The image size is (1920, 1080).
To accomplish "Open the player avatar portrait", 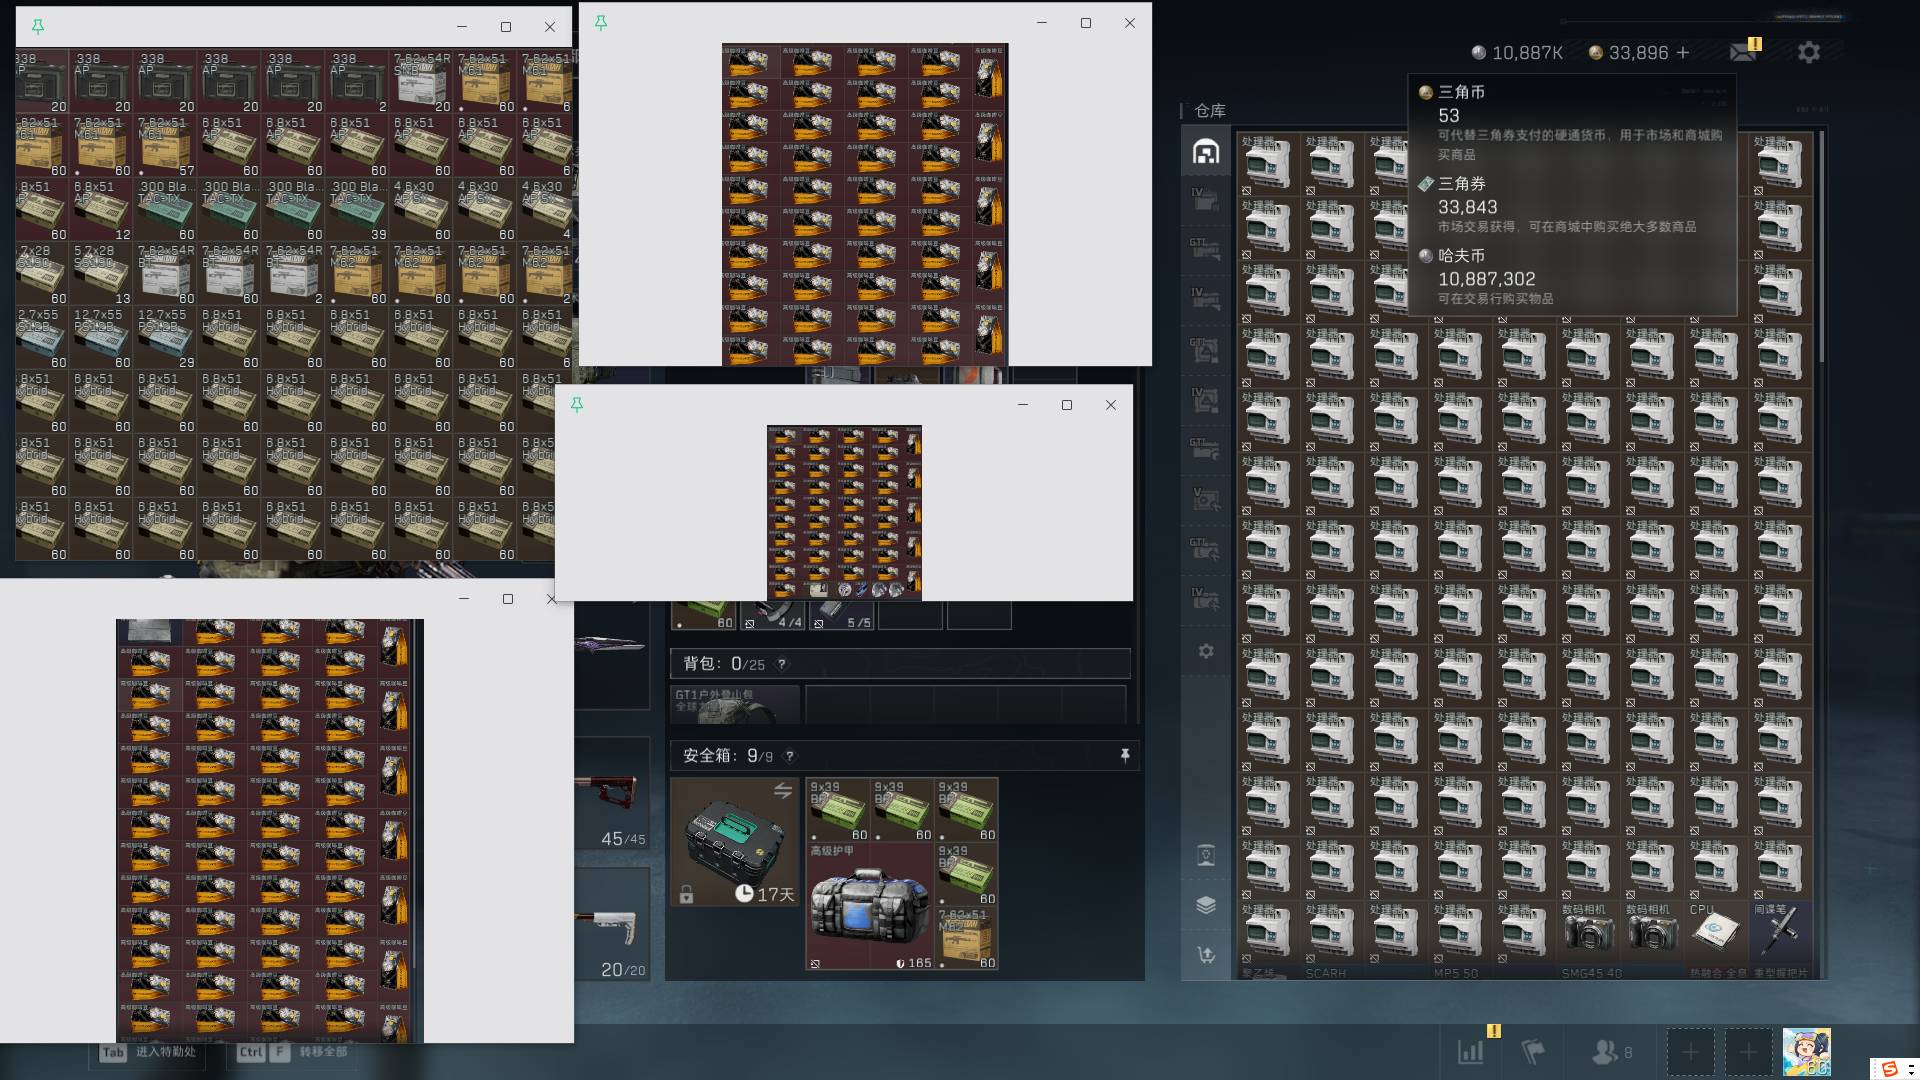I will [1807, 1052].
